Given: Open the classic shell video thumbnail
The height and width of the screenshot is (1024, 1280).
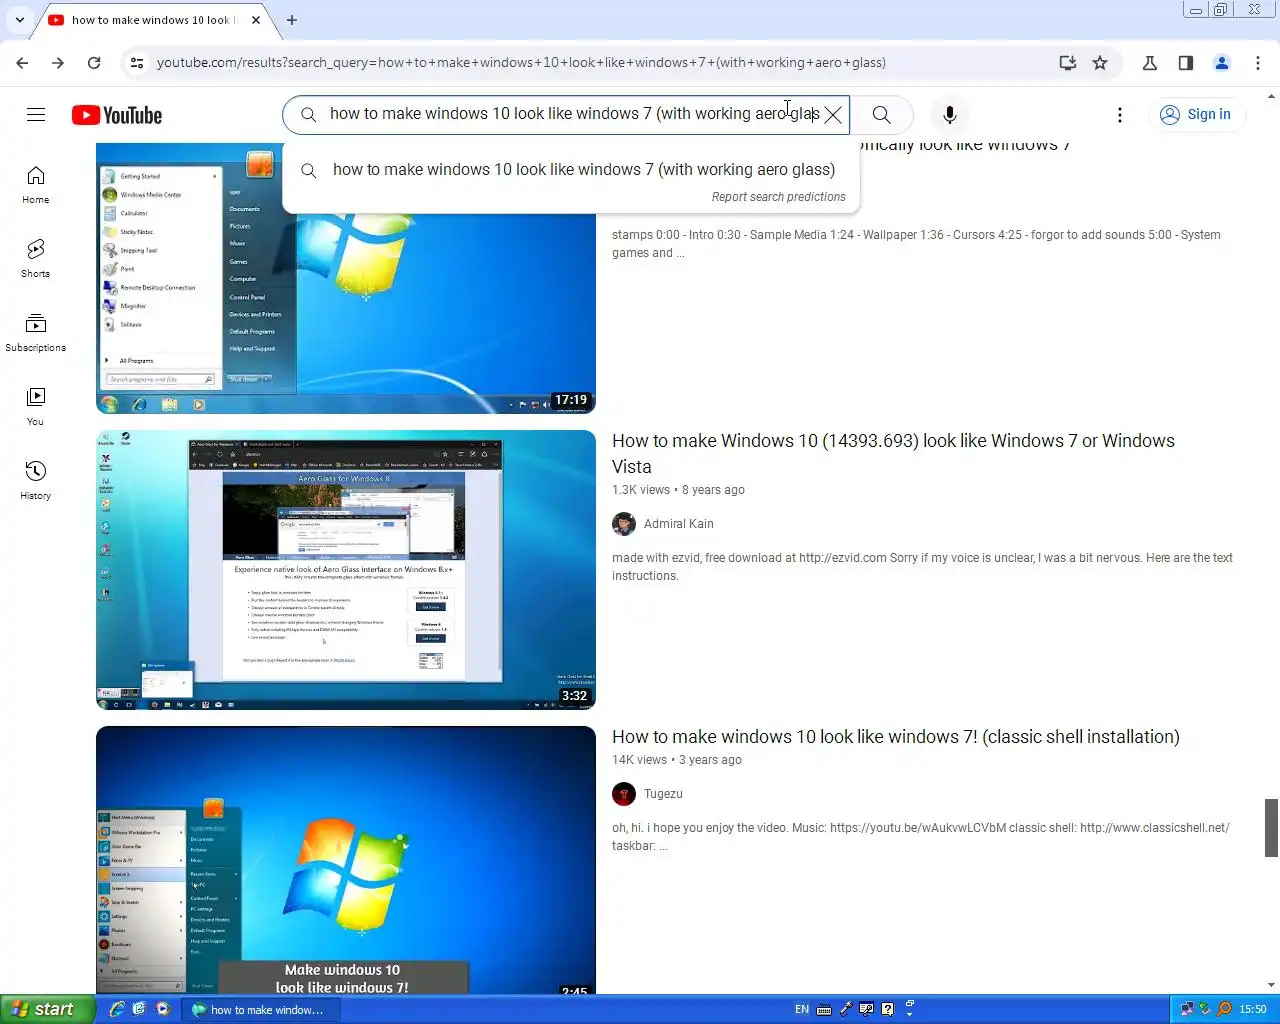Looking at the screenshot, I should (x=346, y=860).
